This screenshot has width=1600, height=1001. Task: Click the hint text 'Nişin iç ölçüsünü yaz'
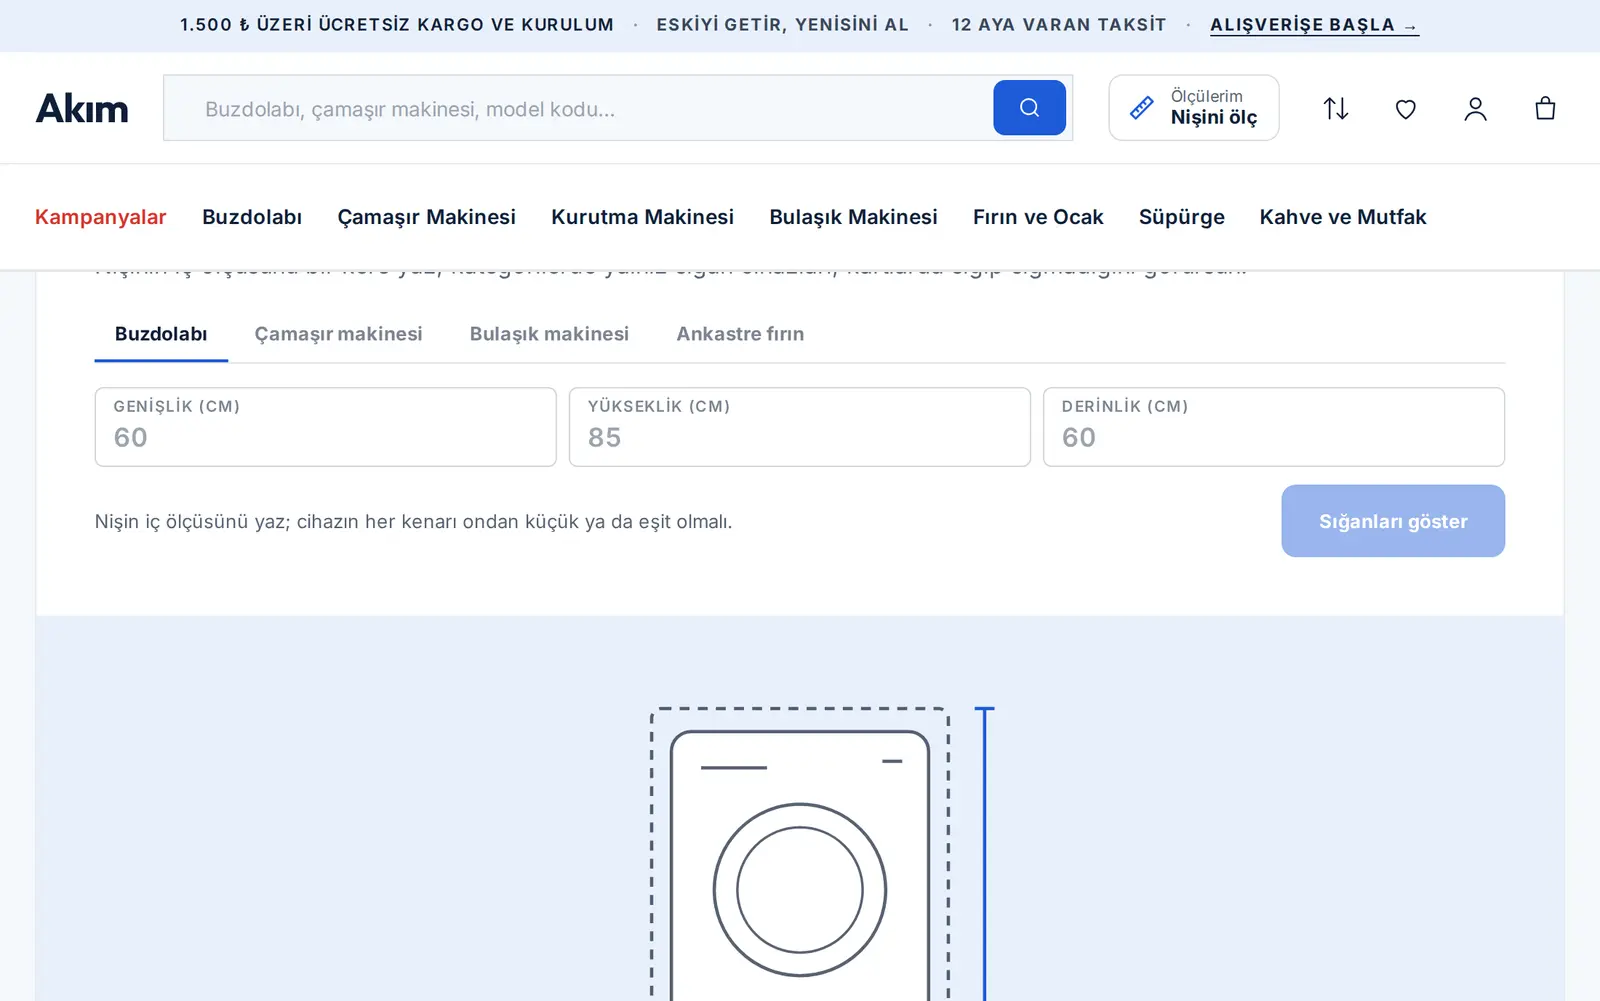(x=413, y=522)
